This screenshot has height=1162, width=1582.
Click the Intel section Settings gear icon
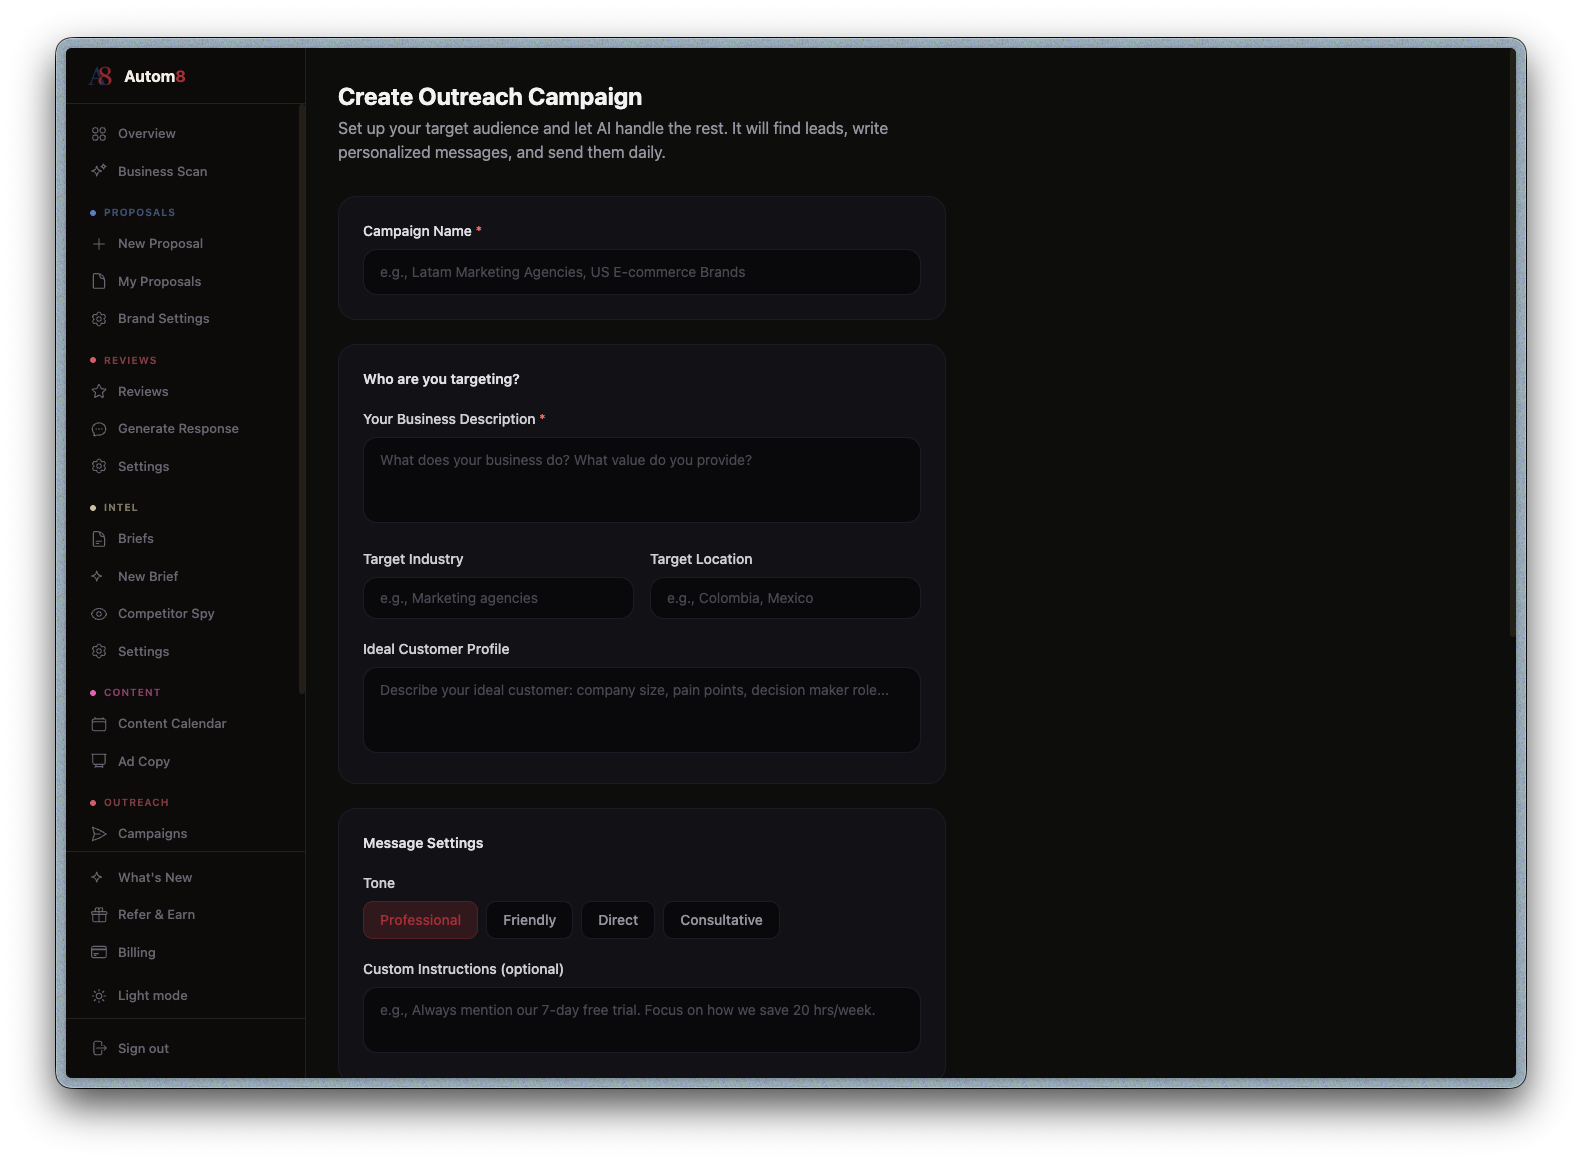coord(99,651)
